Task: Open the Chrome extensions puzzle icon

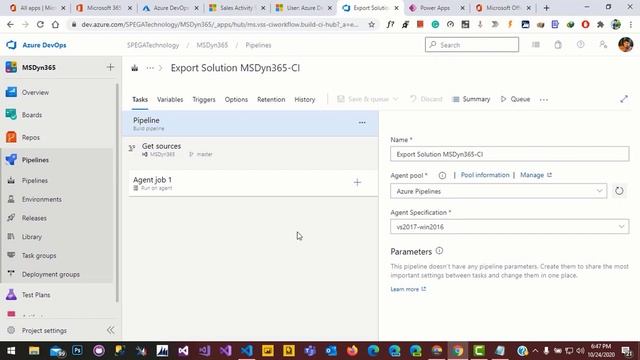Action: coord(600,24)
